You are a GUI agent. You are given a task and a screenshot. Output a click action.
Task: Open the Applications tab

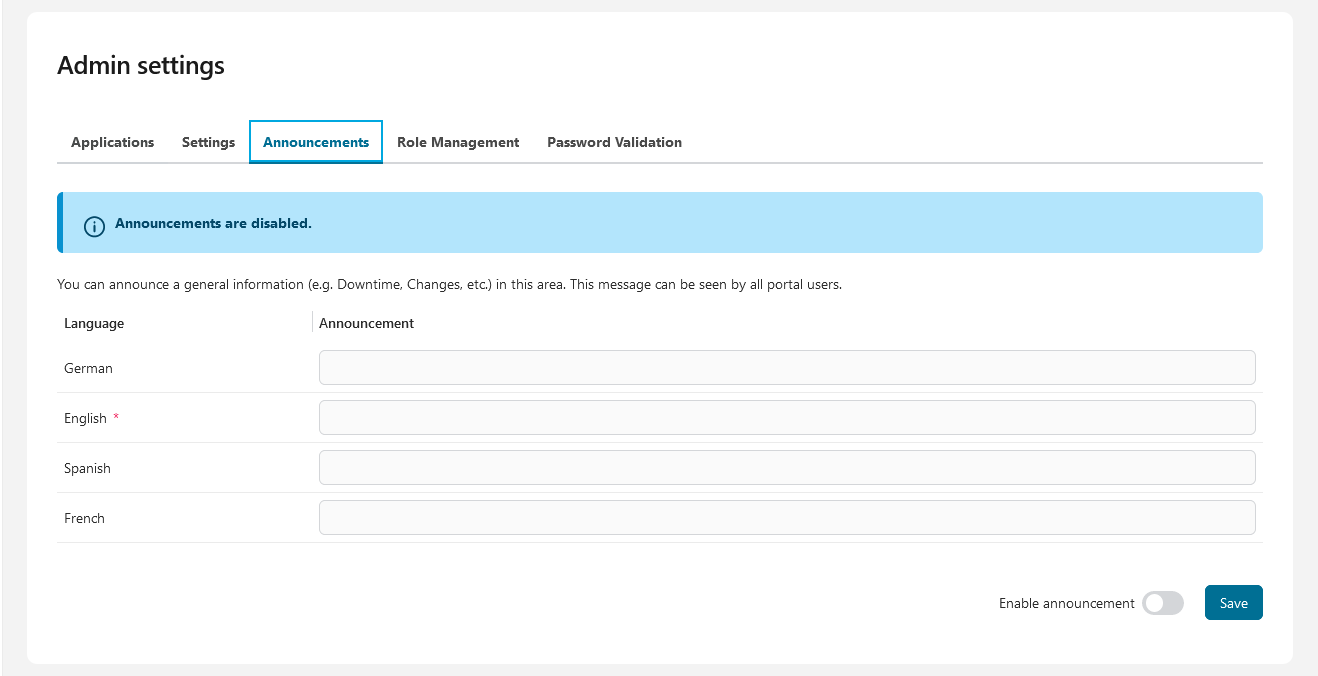tap(112, 142)
